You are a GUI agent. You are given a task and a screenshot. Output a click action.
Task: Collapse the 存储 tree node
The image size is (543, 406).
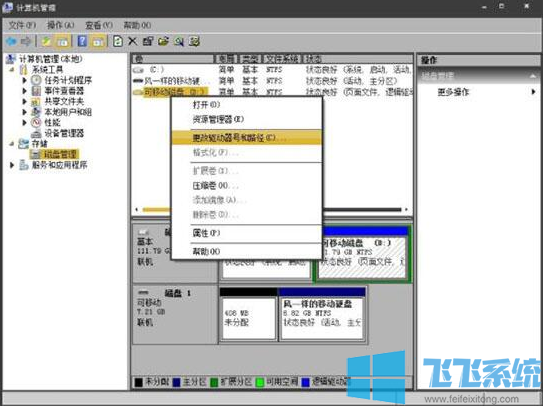(x=12, y=143)
